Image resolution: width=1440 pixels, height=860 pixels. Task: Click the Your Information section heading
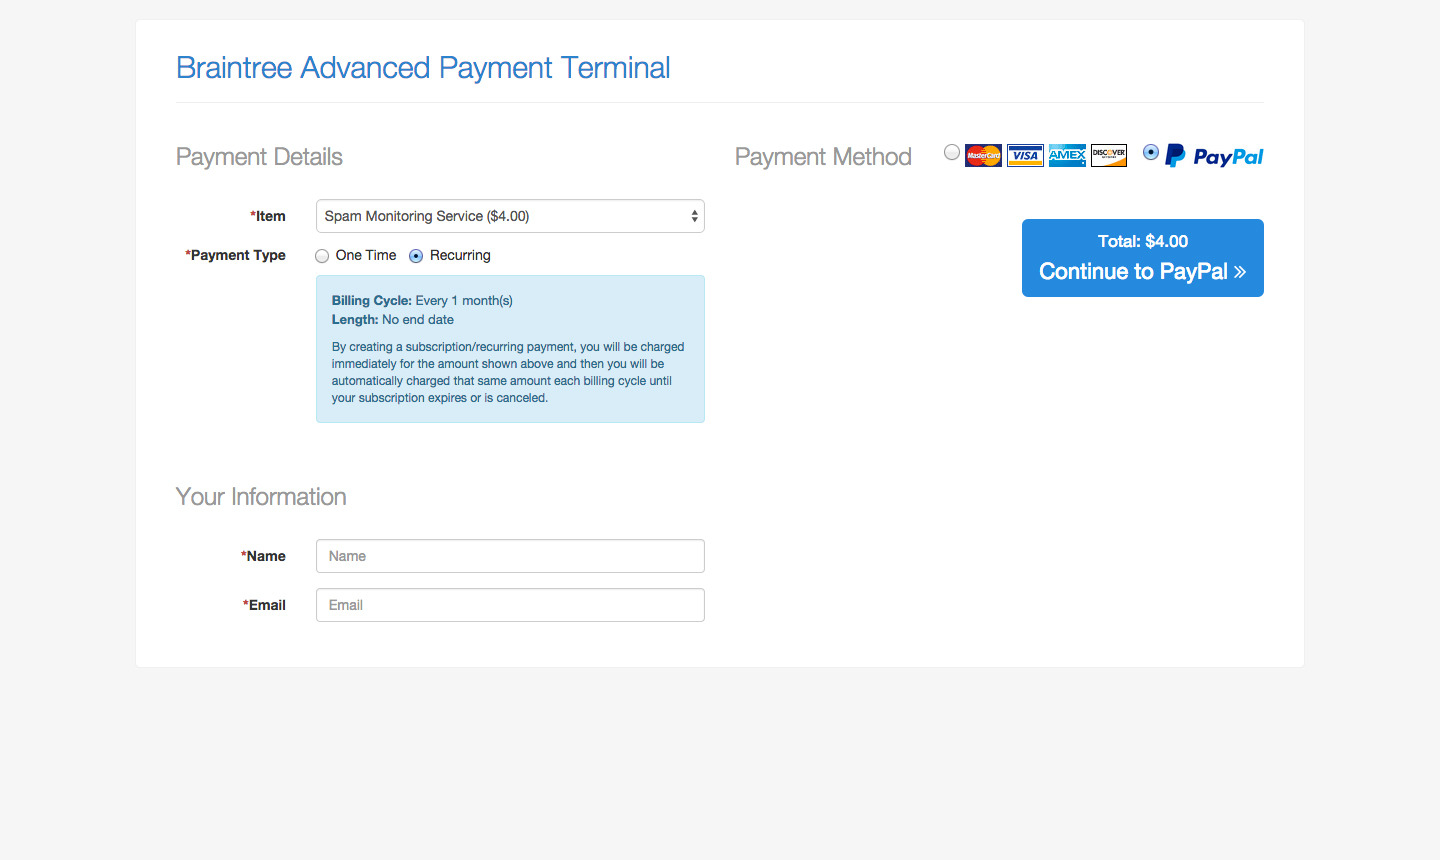261,497
